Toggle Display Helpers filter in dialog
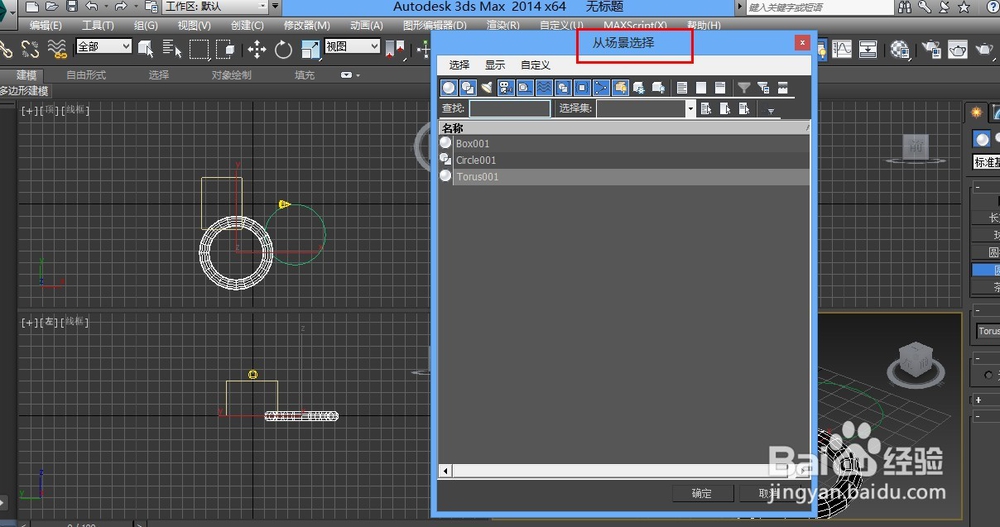 525,87
